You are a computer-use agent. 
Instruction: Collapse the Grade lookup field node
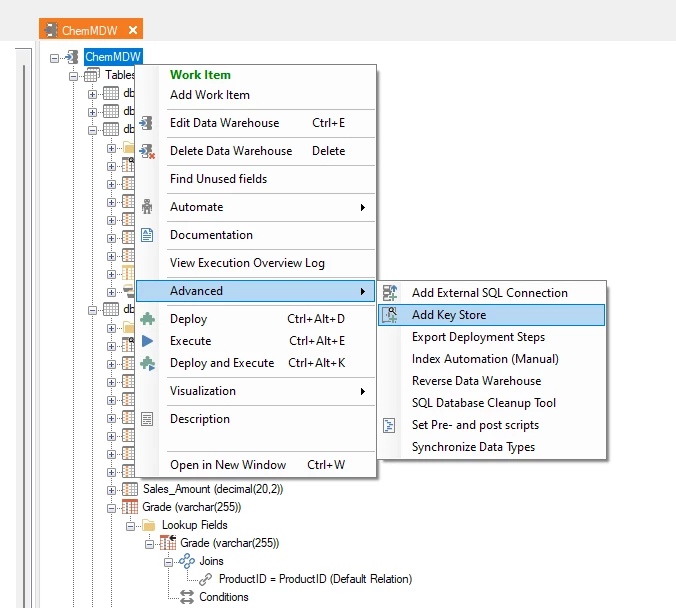[x=149, y=544]
